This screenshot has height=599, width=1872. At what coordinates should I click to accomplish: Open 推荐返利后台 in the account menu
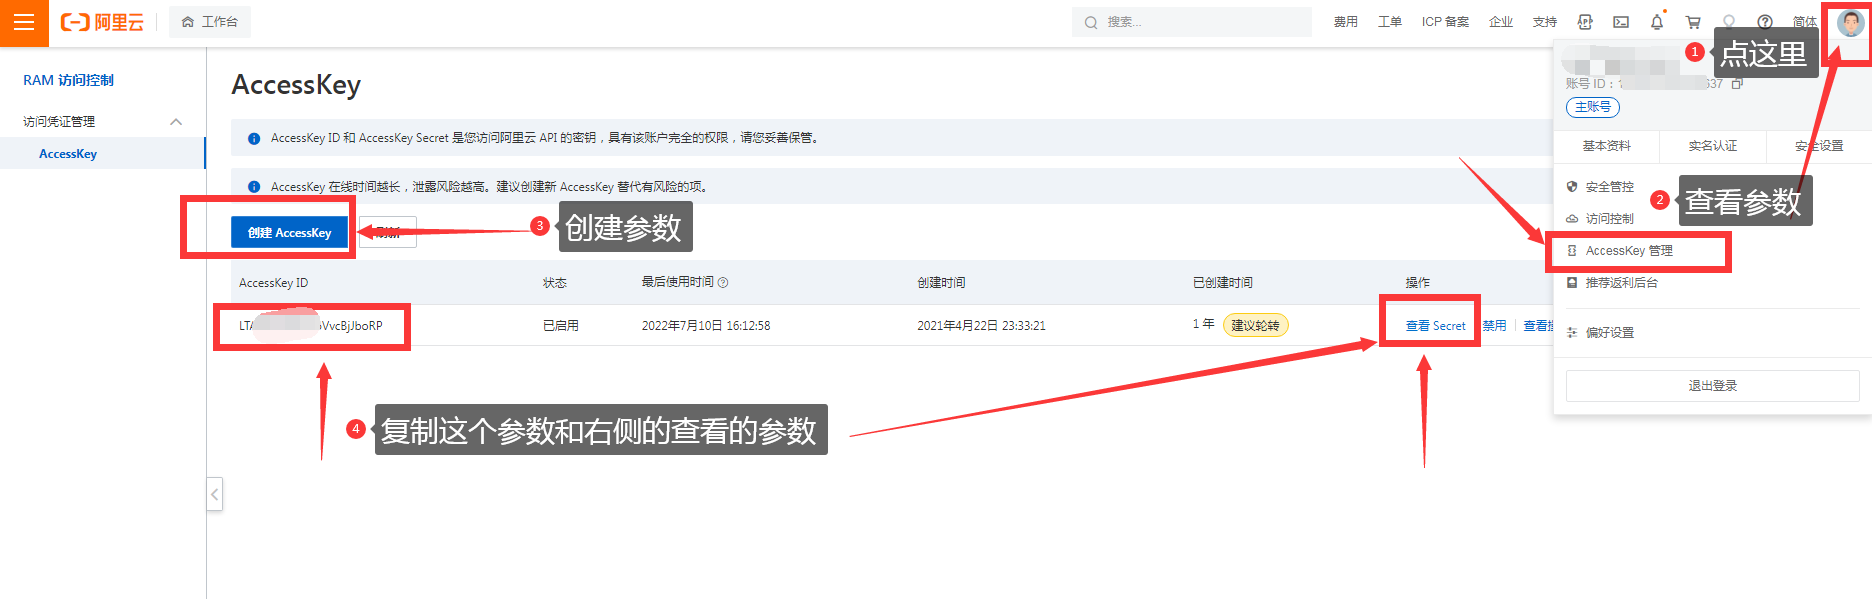tap(1622, 283)
